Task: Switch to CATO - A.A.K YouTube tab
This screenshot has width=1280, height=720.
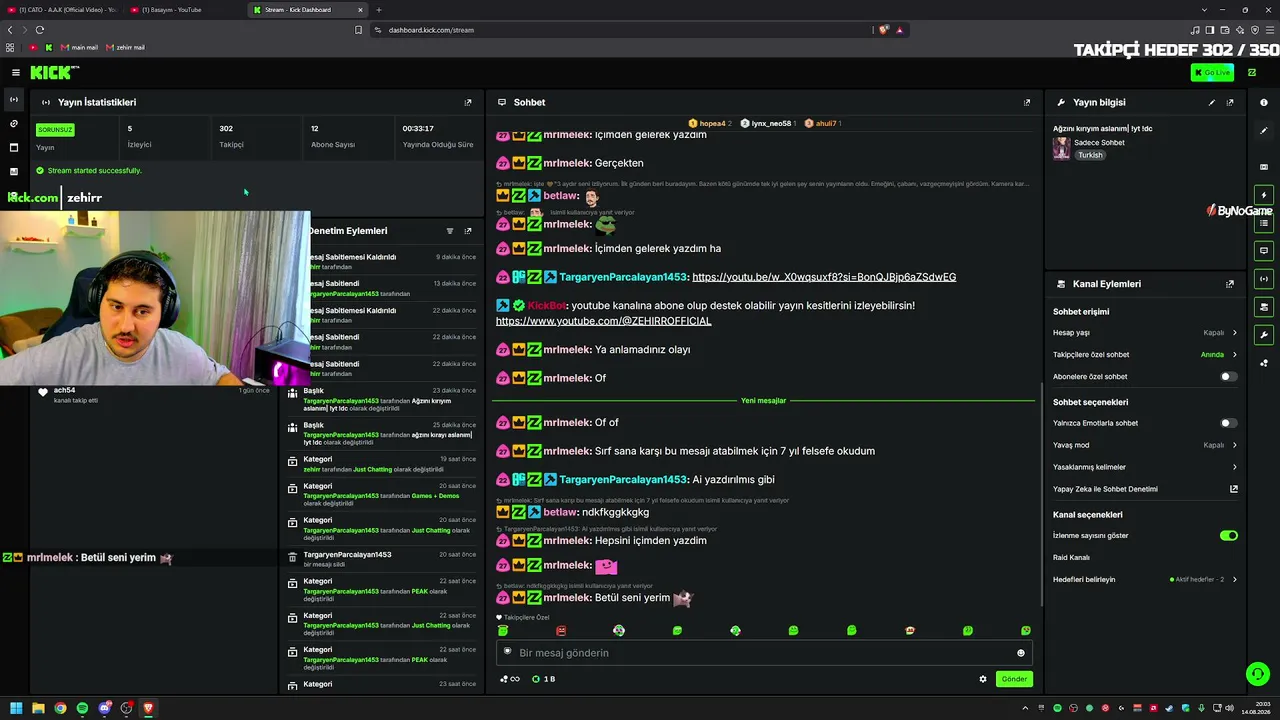Action: pos(62,10)
